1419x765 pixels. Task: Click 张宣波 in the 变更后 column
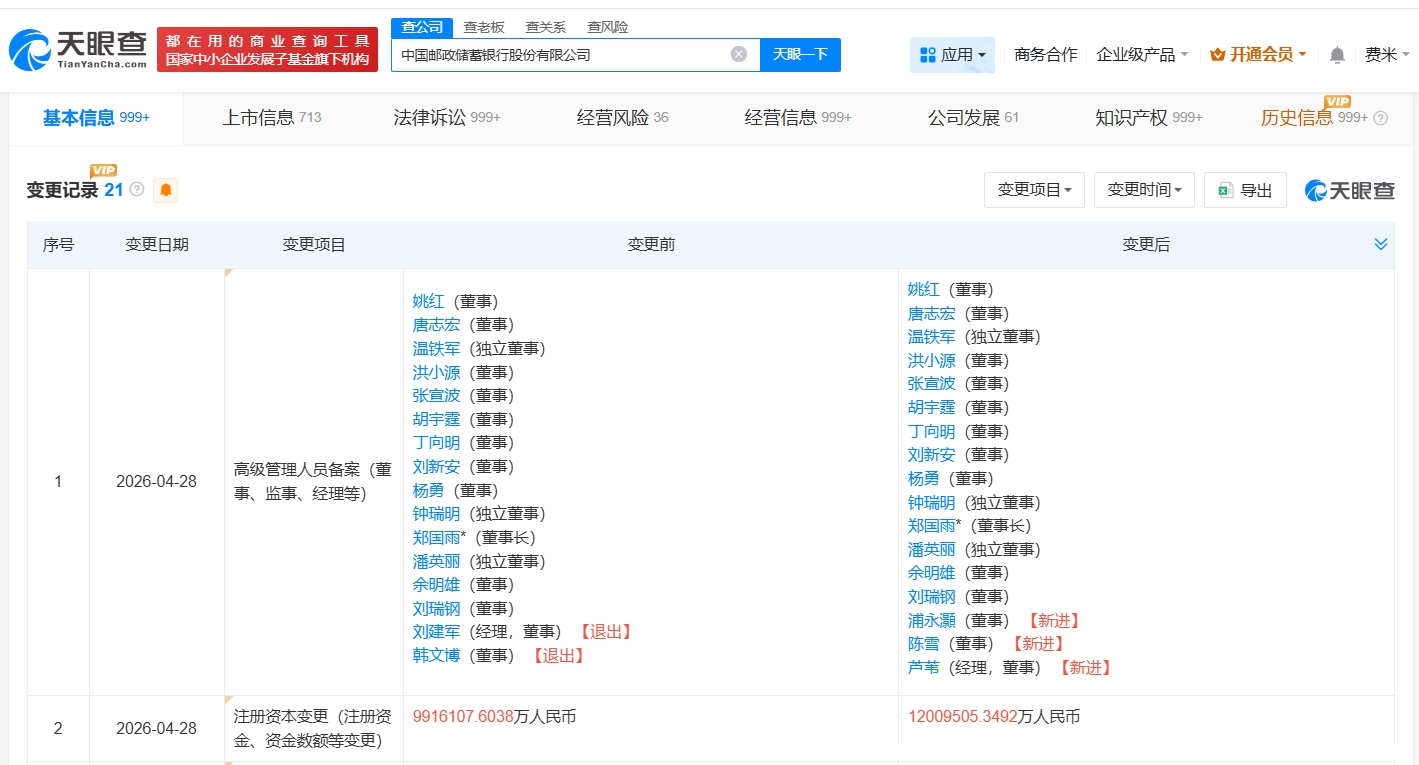[x=932, y=384]
